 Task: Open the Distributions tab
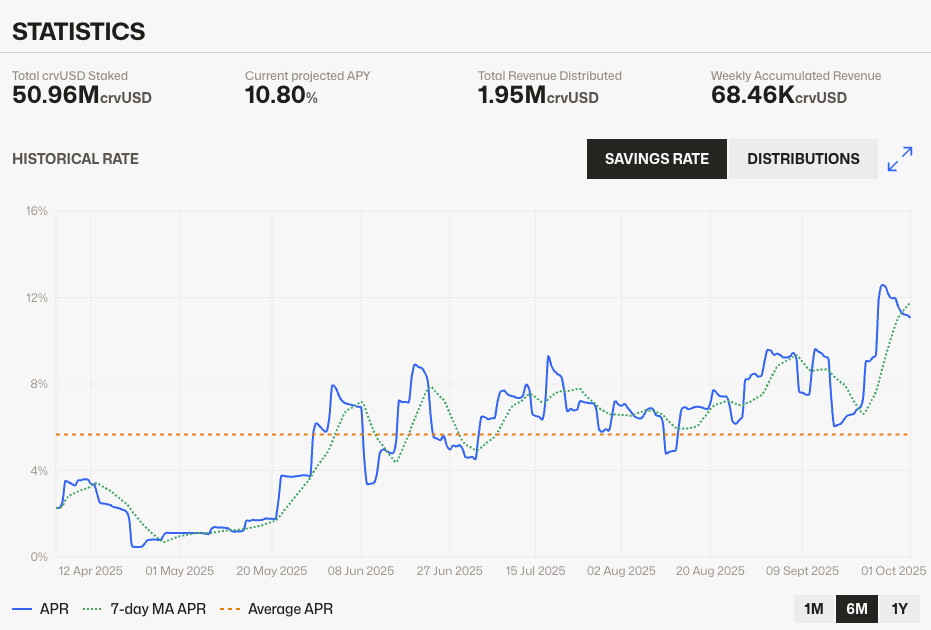tap(803, 159)
